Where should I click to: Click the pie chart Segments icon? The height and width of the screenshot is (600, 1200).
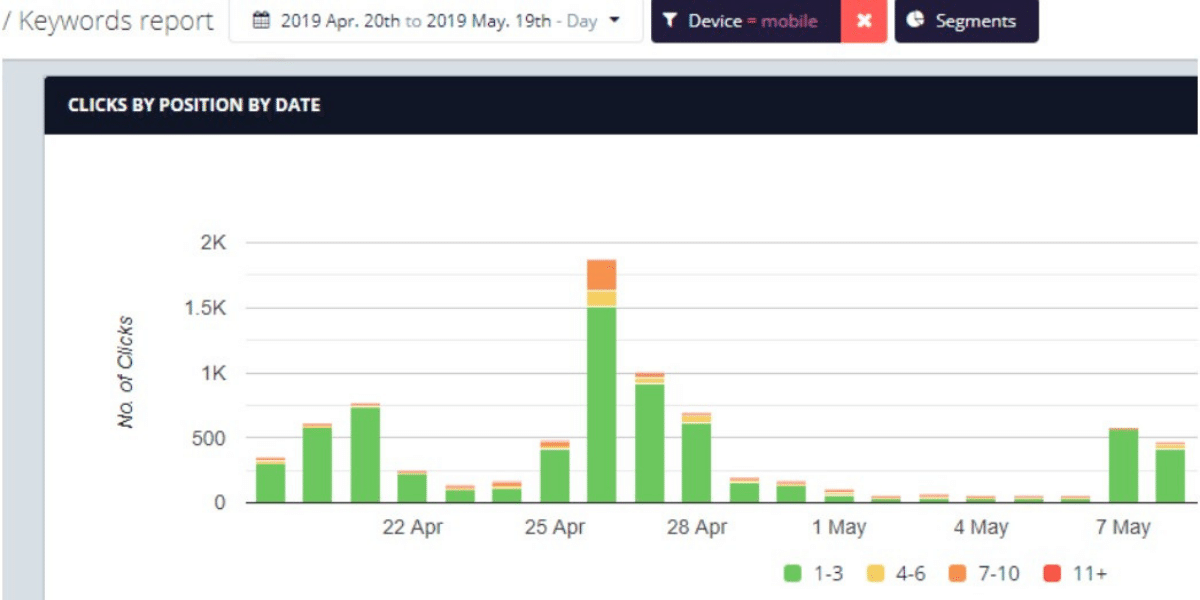(x=916, y=21)
